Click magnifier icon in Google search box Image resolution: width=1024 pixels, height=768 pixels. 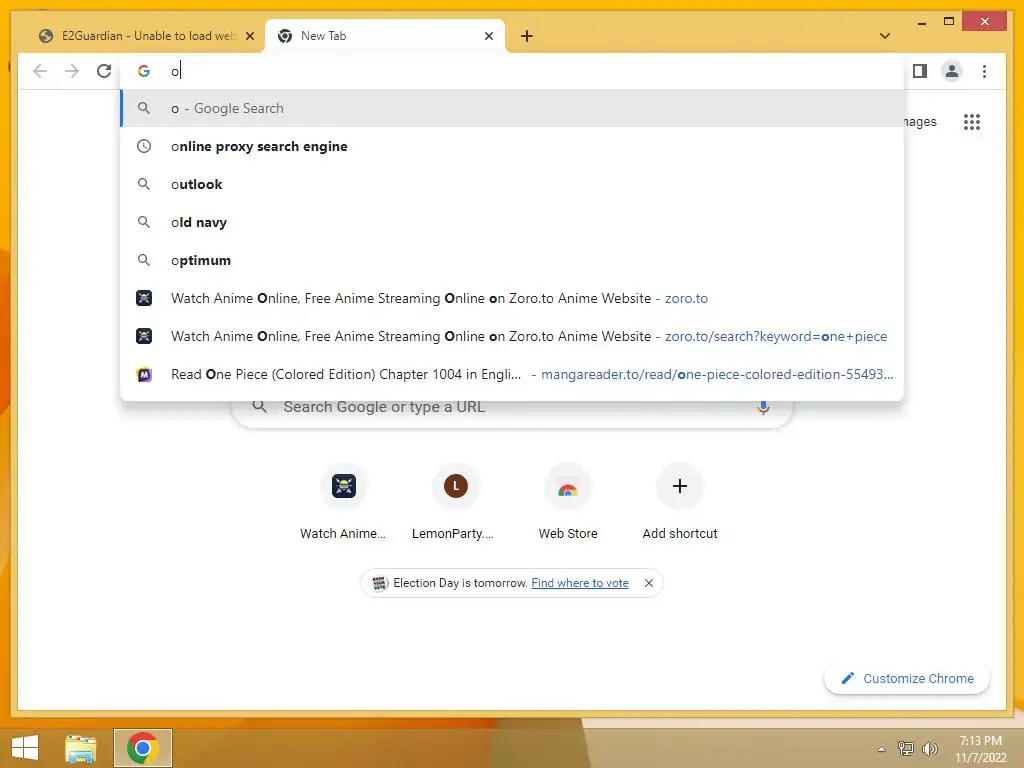click(259, 407)
